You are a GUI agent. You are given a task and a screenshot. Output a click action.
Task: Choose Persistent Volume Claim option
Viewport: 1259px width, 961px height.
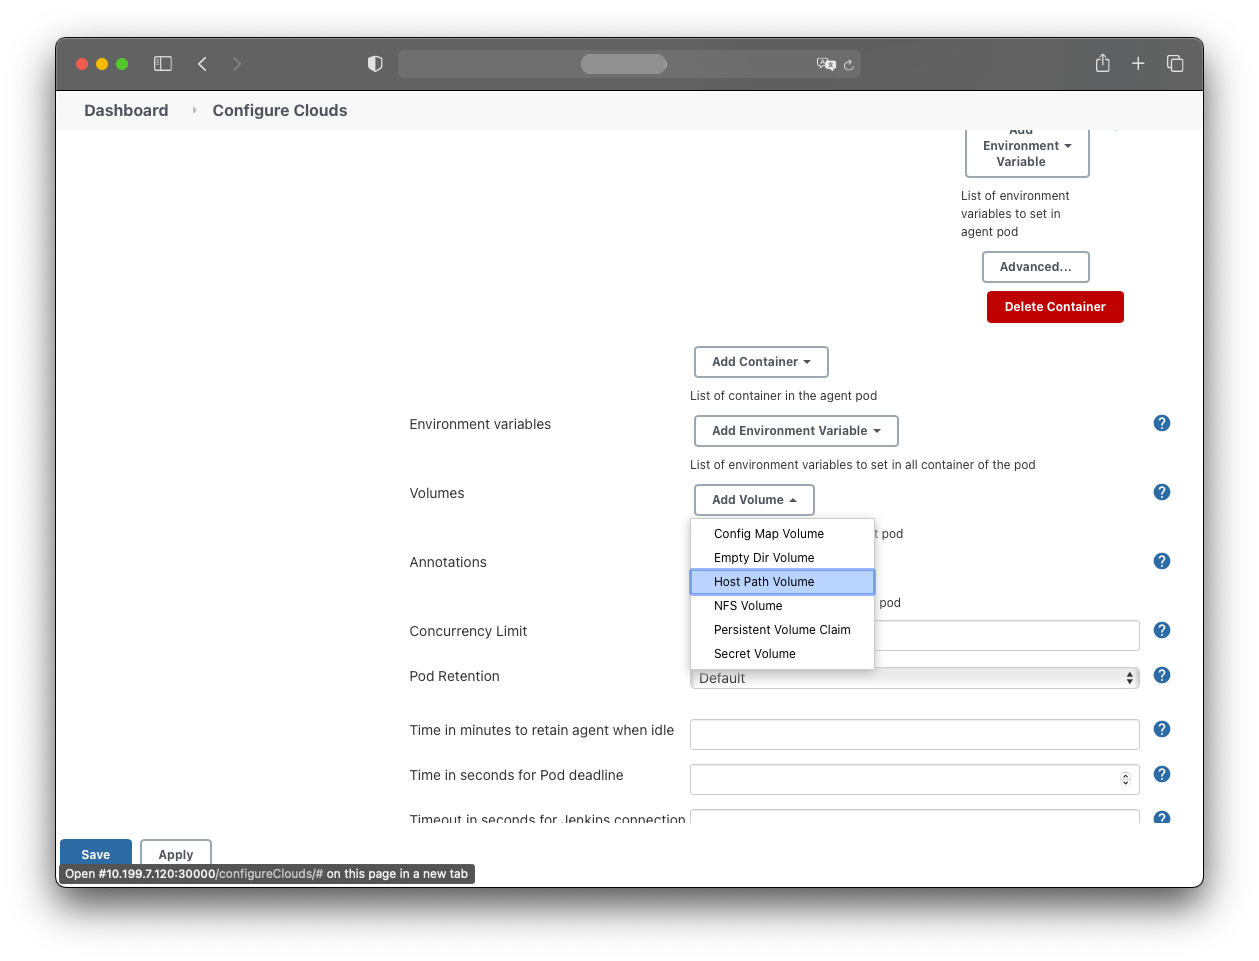point(782,630)
